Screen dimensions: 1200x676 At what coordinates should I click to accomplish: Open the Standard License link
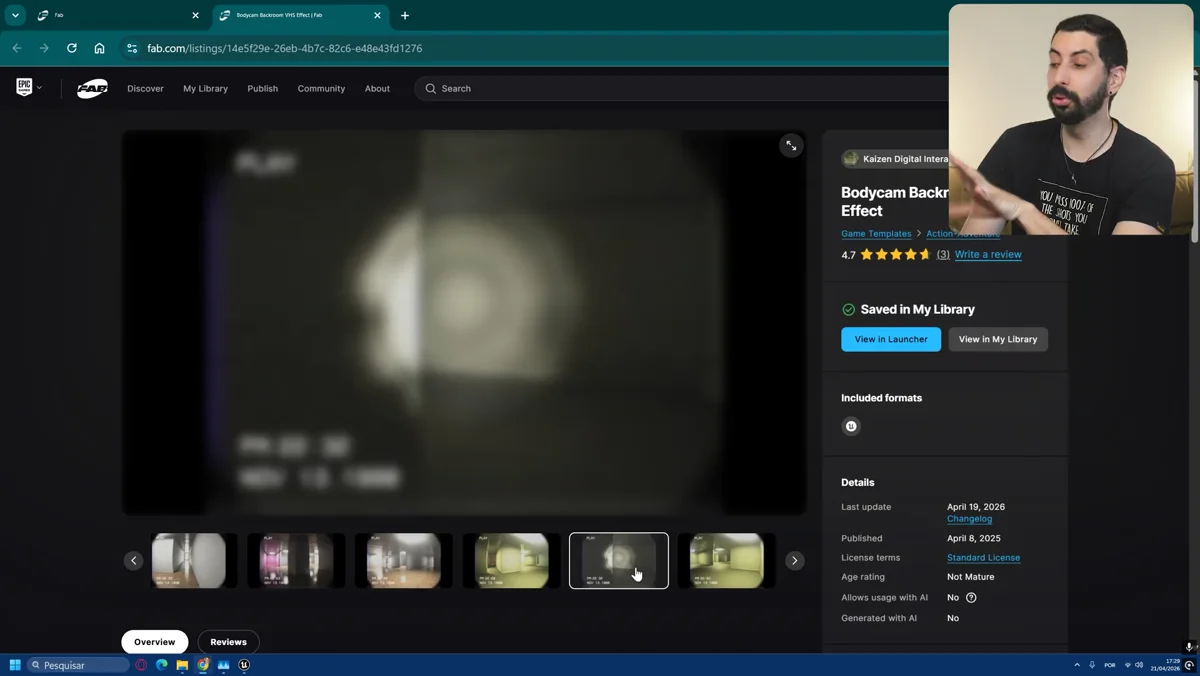983,557
